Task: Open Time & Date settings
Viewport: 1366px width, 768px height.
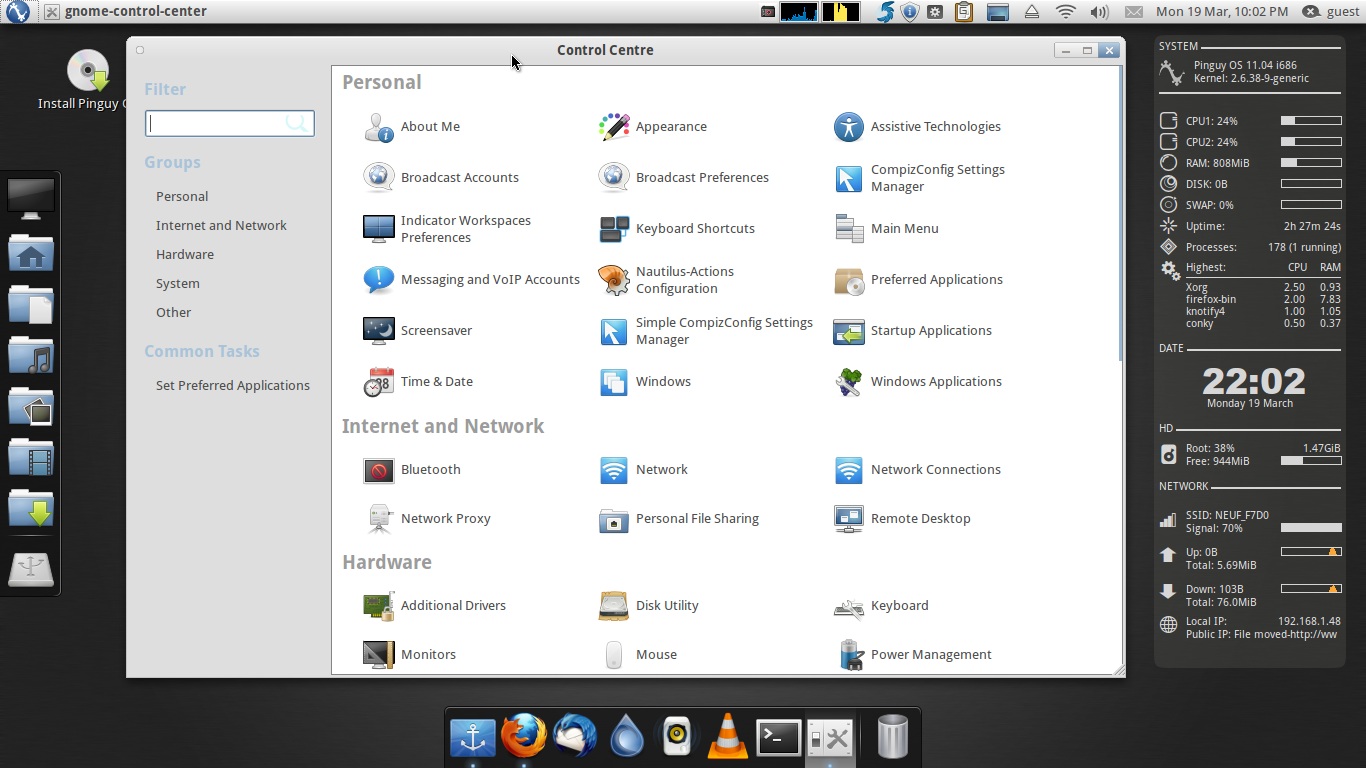Action: click(418, 381)
